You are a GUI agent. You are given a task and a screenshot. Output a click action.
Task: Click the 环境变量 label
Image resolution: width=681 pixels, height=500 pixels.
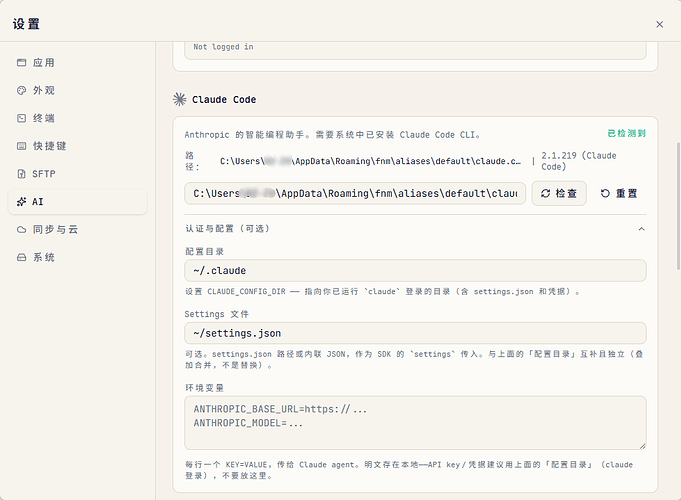(205, 388)
